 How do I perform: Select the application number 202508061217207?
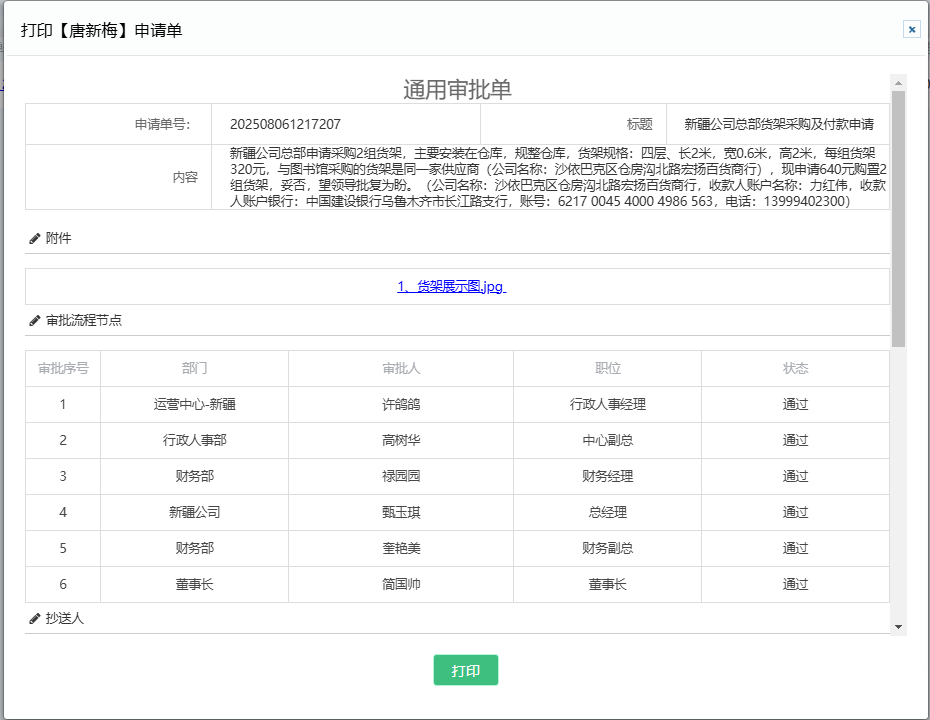pos(285,125)
